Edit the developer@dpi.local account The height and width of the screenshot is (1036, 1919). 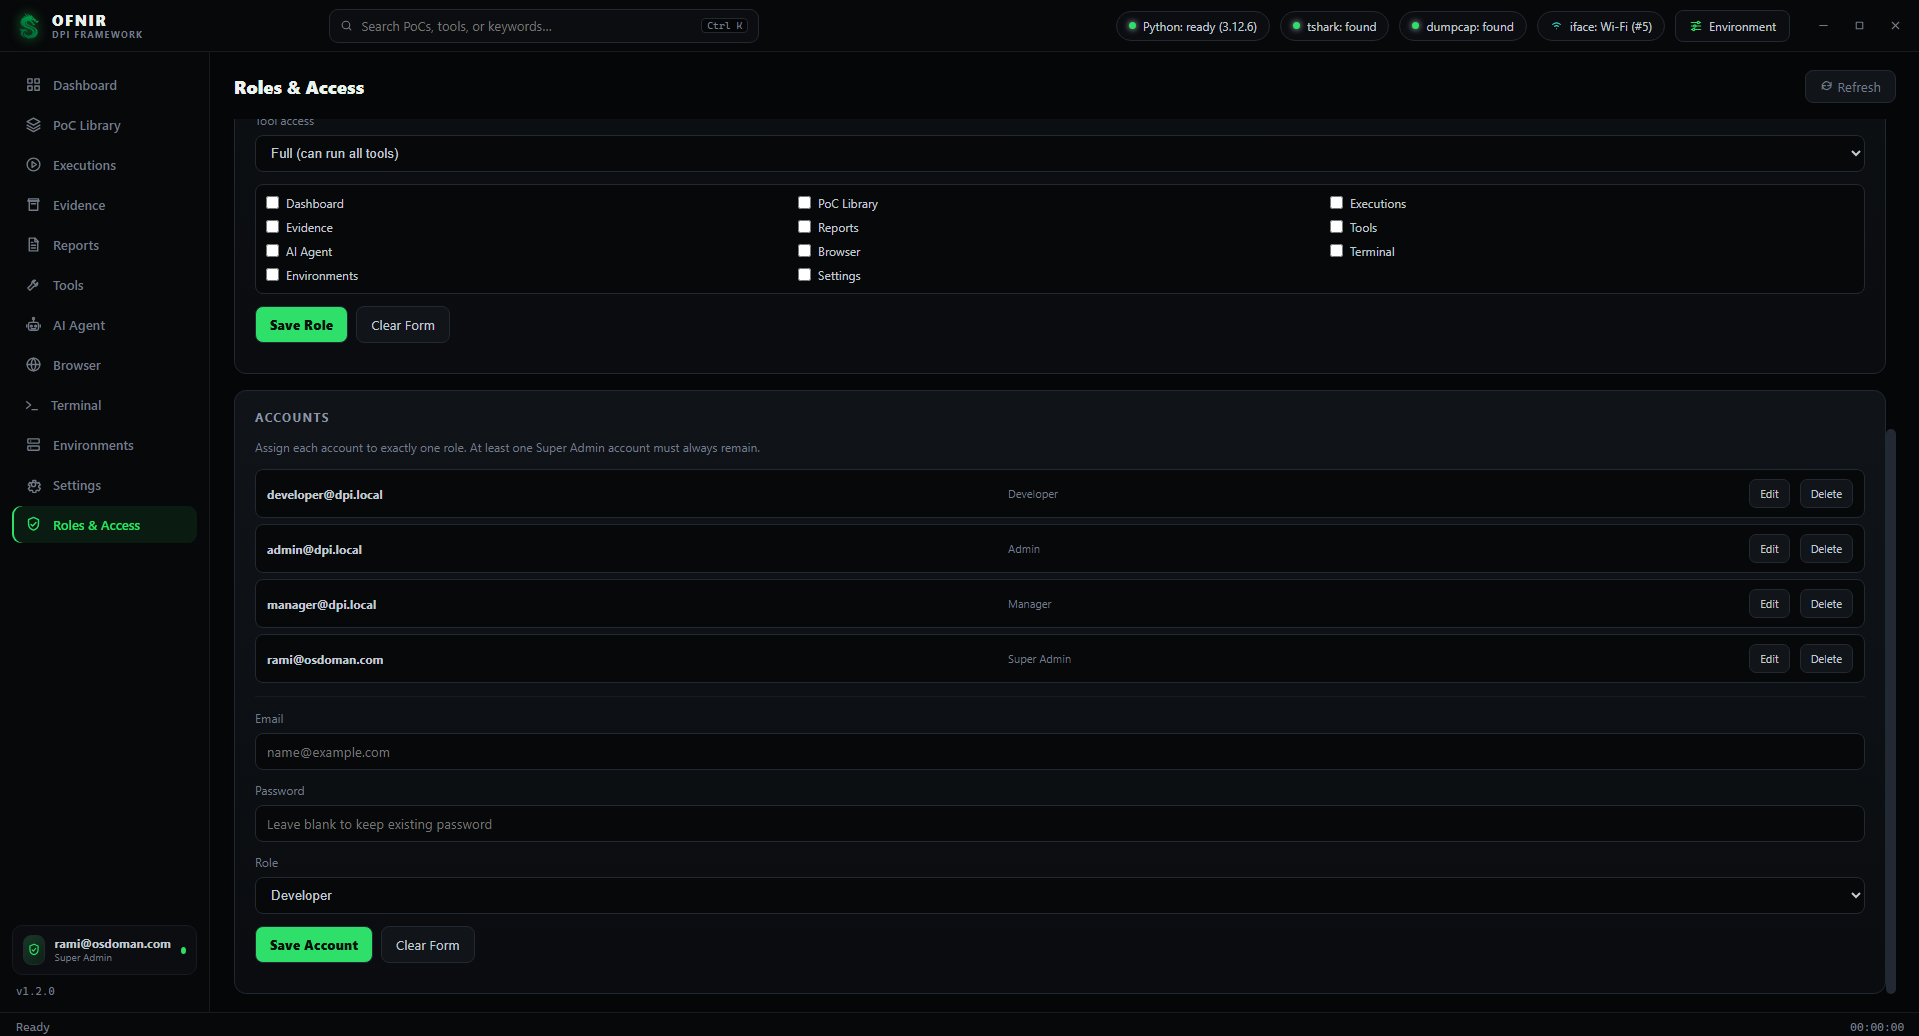pos(1769,494)
